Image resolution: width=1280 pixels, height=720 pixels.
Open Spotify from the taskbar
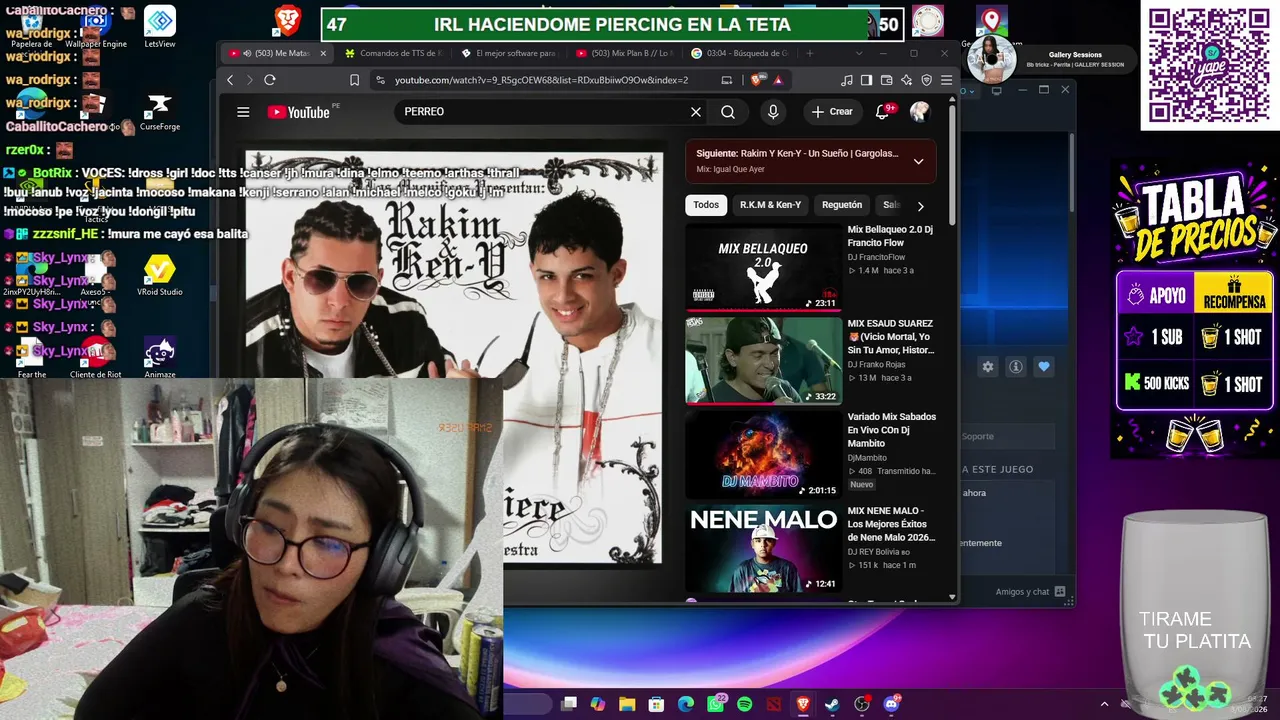(745, 704)
